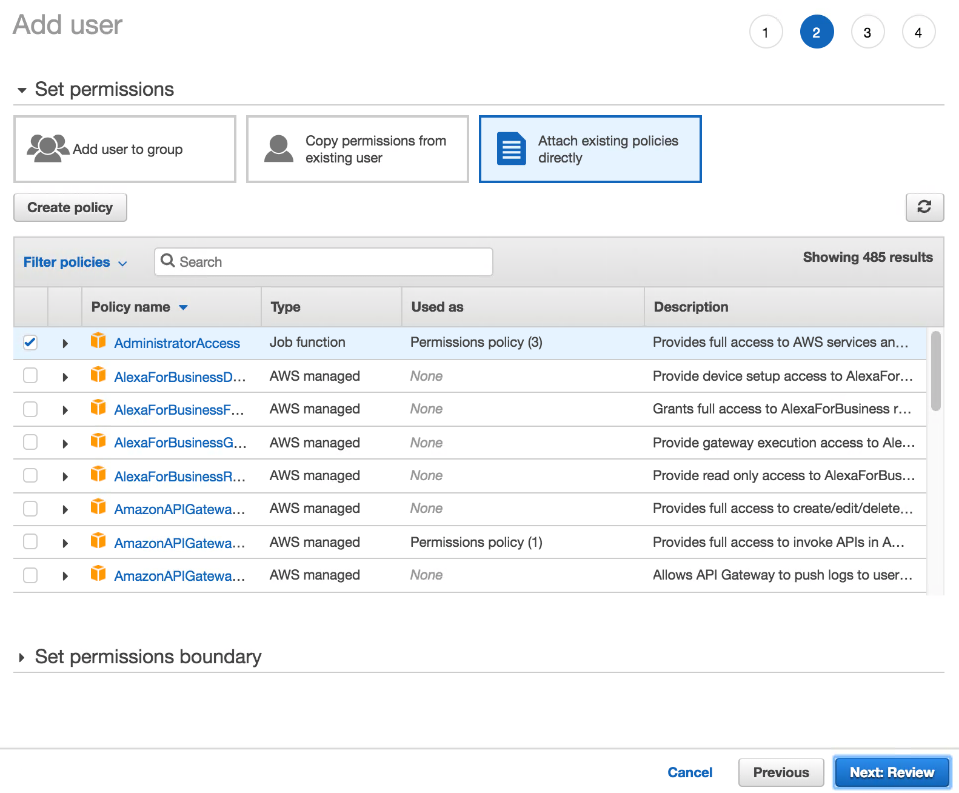The image size is (959, 793).
Task: Expand the AlexaForBusinessD… row details
Action: tap(65, 377)
